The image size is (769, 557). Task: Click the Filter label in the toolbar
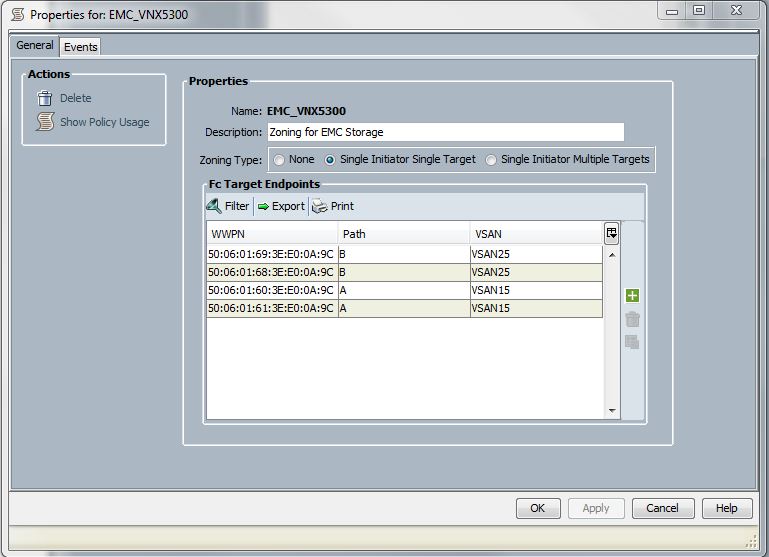237,206
